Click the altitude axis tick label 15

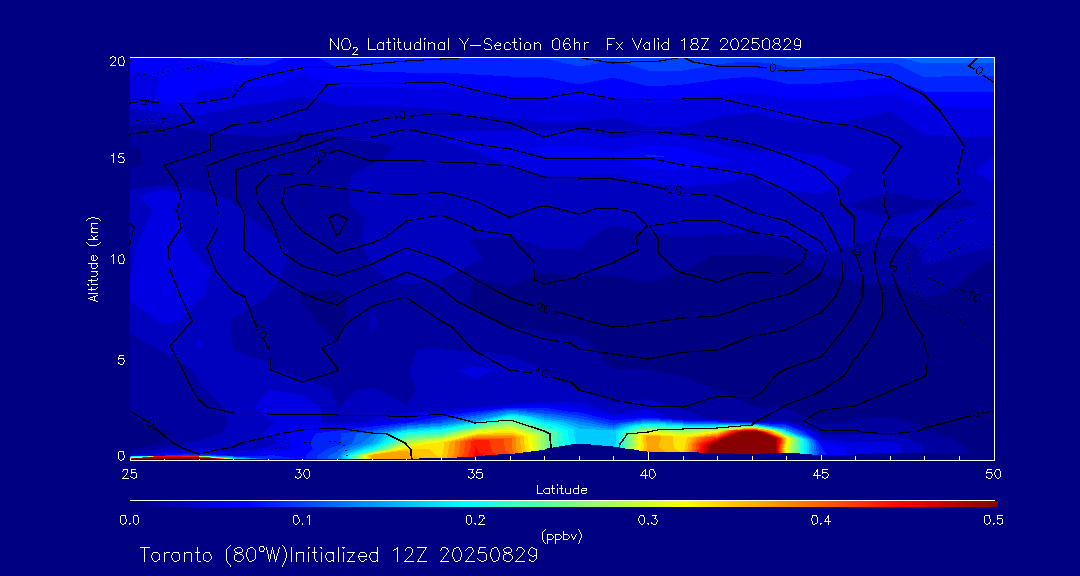(114, 159)
